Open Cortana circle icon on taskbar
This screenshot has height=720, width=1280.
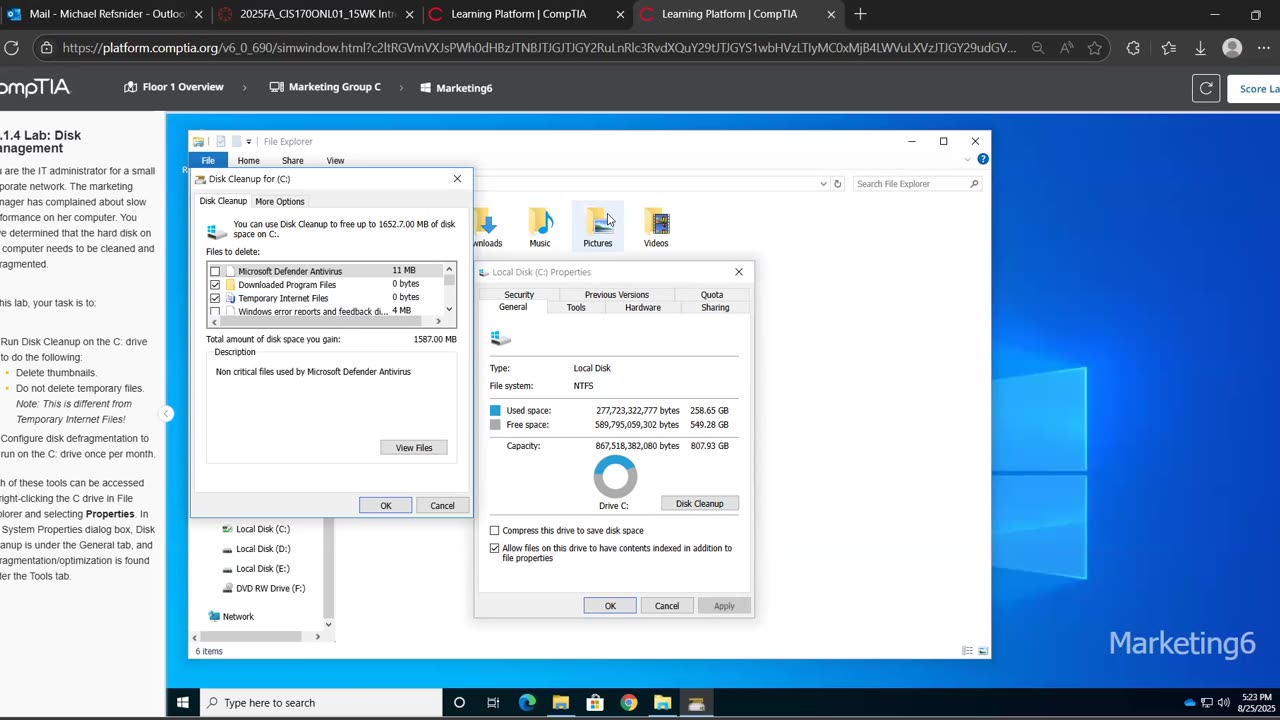pos(460,702)
